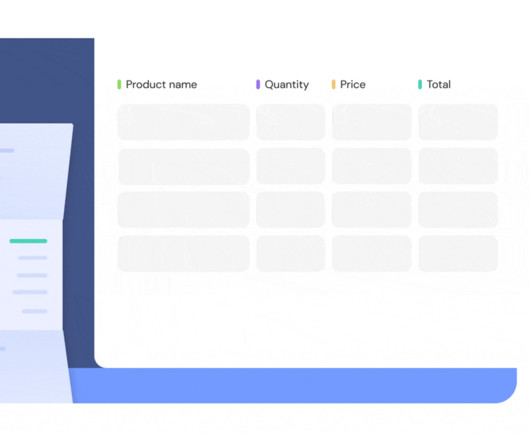Select third row Total cell
The image size is (530, 442).
(458, 210)
